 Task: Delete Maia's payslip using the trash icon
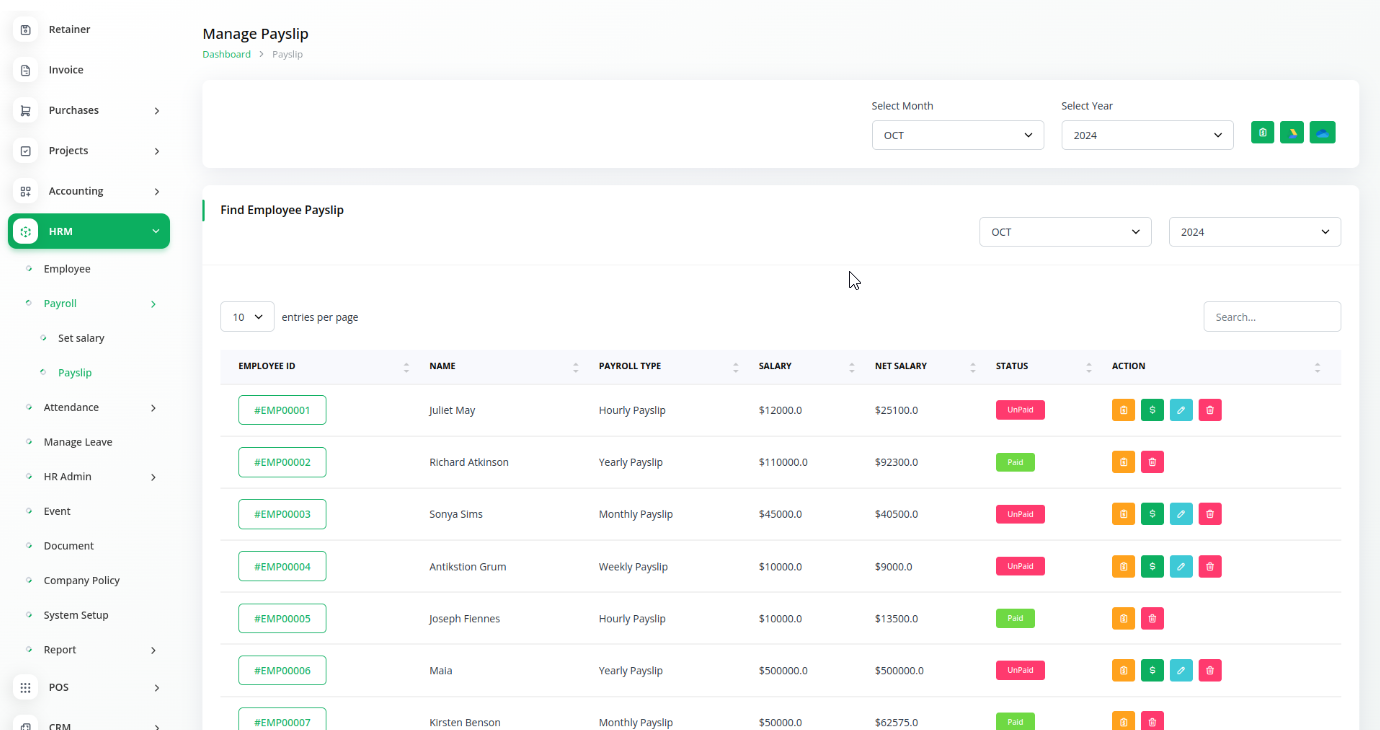pos(1210,670)
